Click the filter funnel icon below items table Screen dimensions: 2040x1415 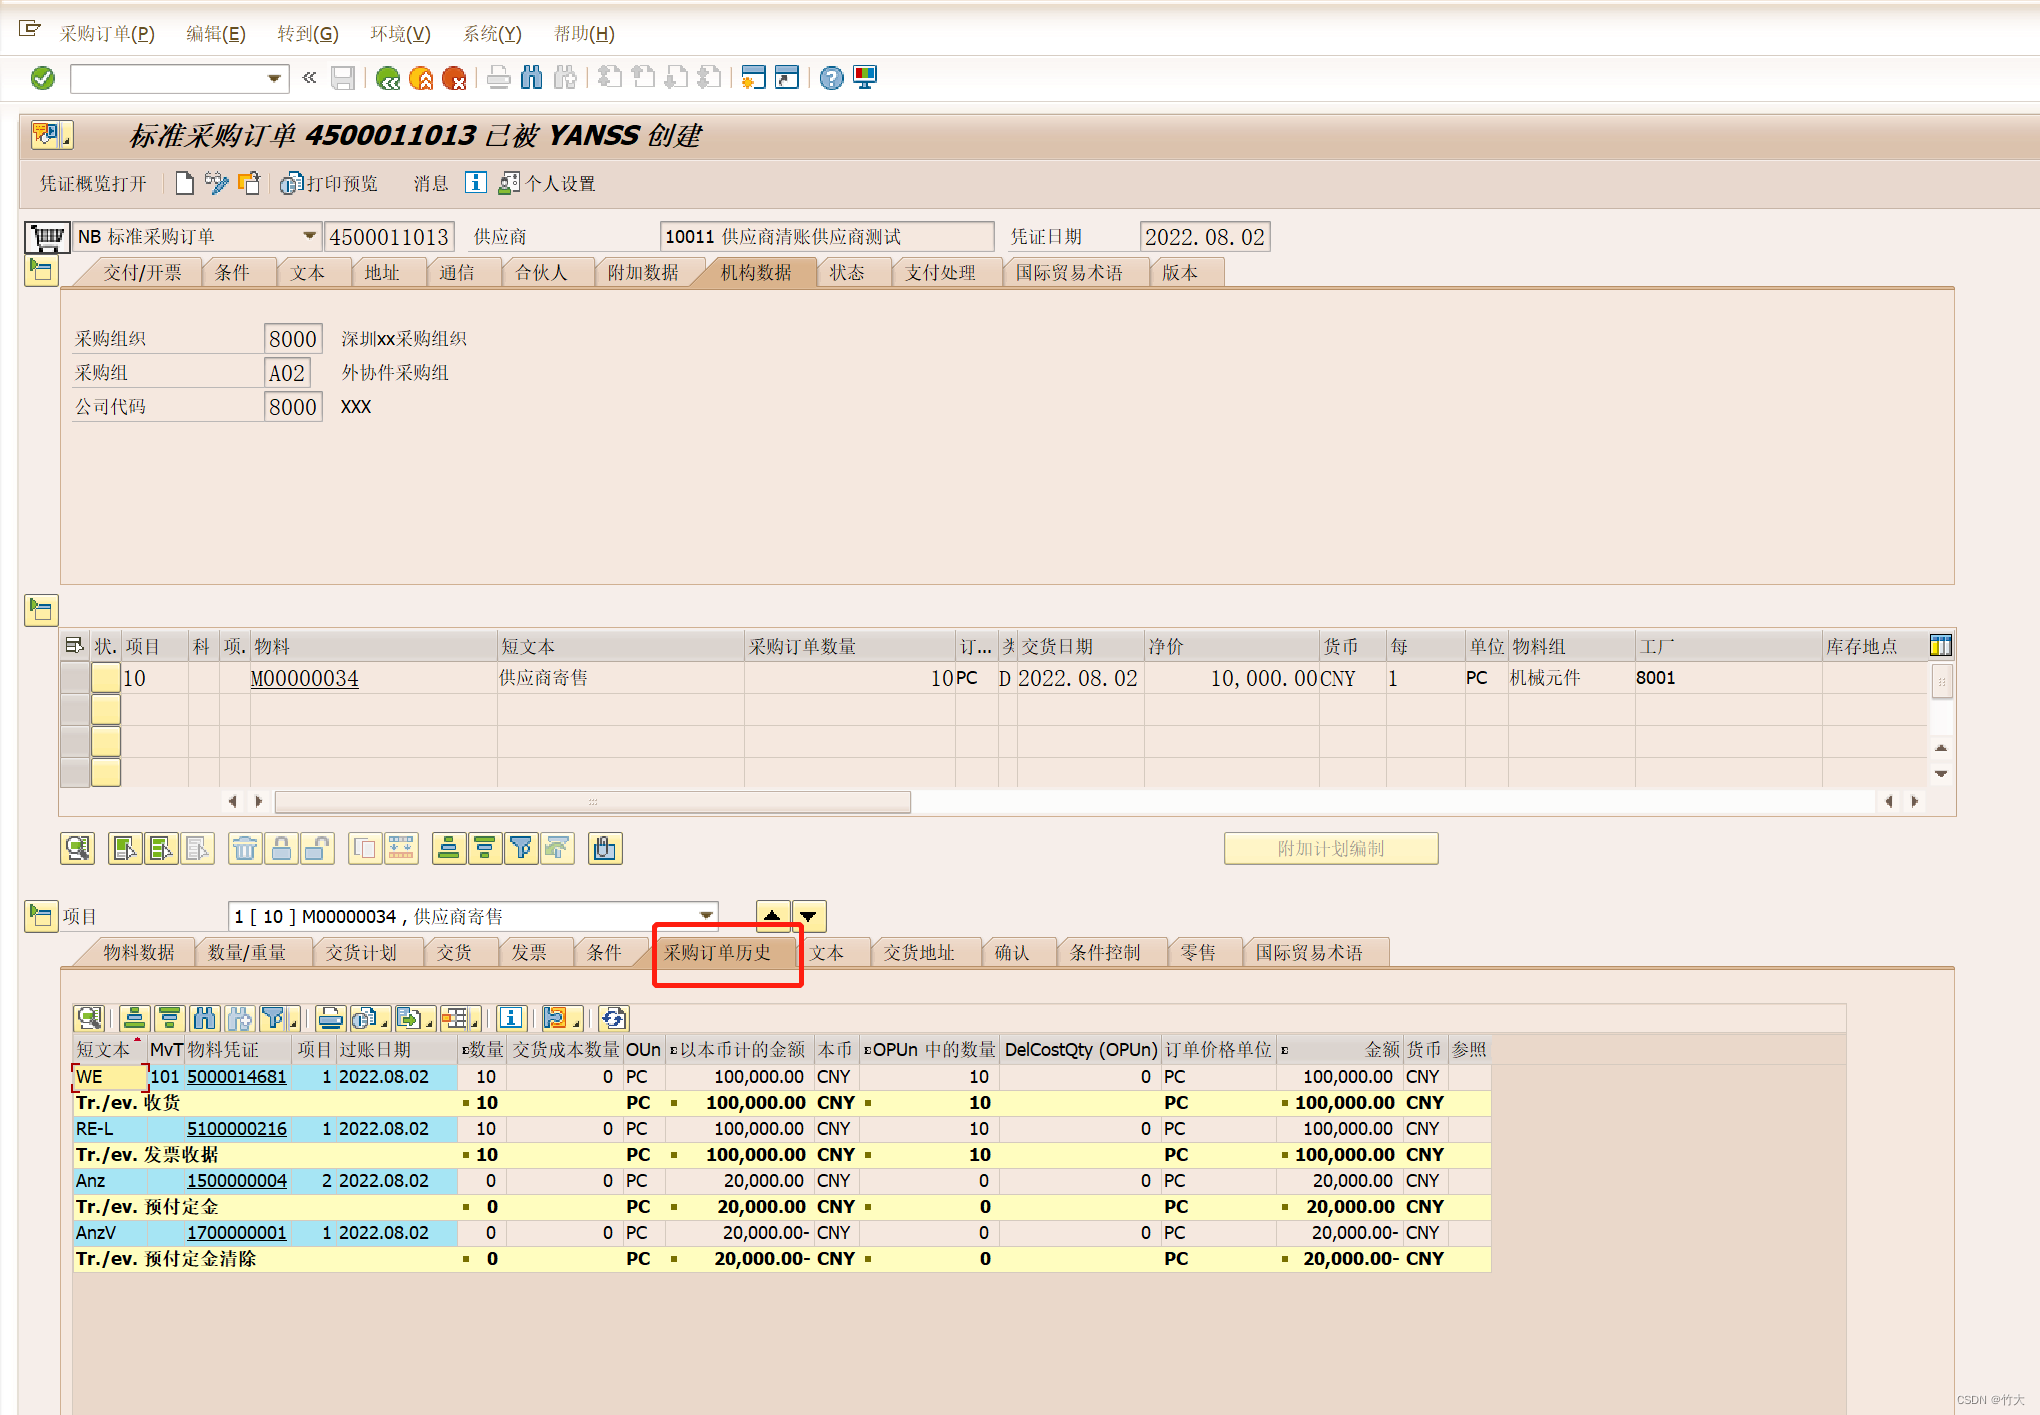pyautogui.click(x=521, y=849)
